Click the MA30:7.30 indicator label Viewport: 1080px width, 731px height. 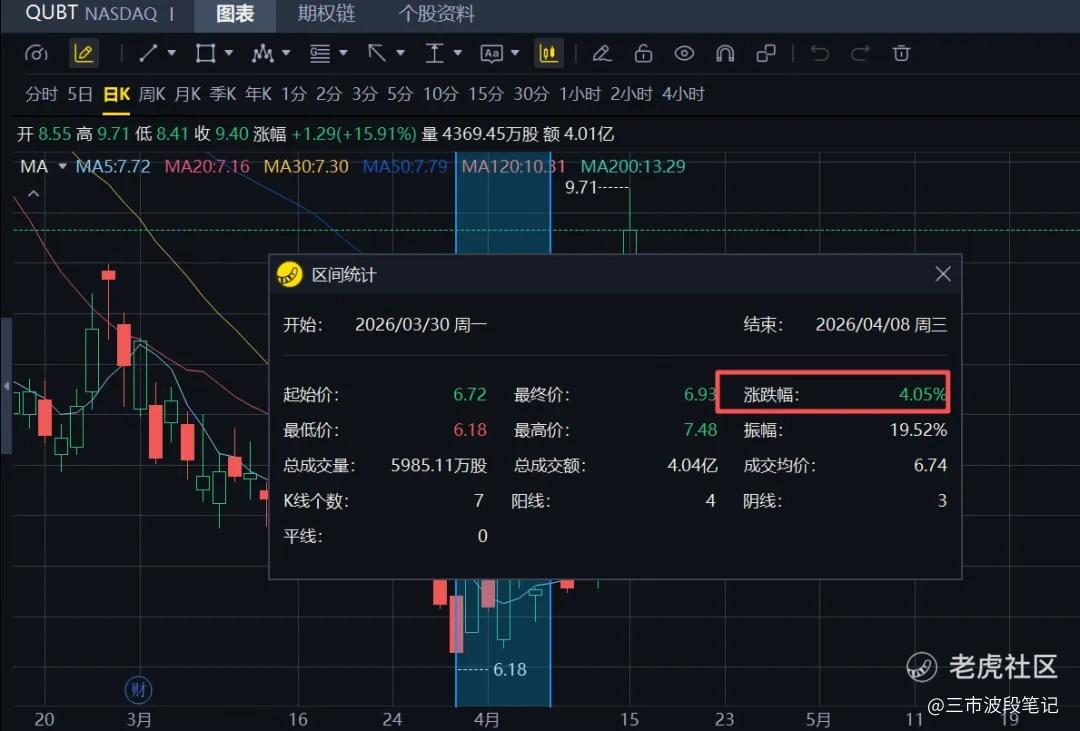[306, 166]
